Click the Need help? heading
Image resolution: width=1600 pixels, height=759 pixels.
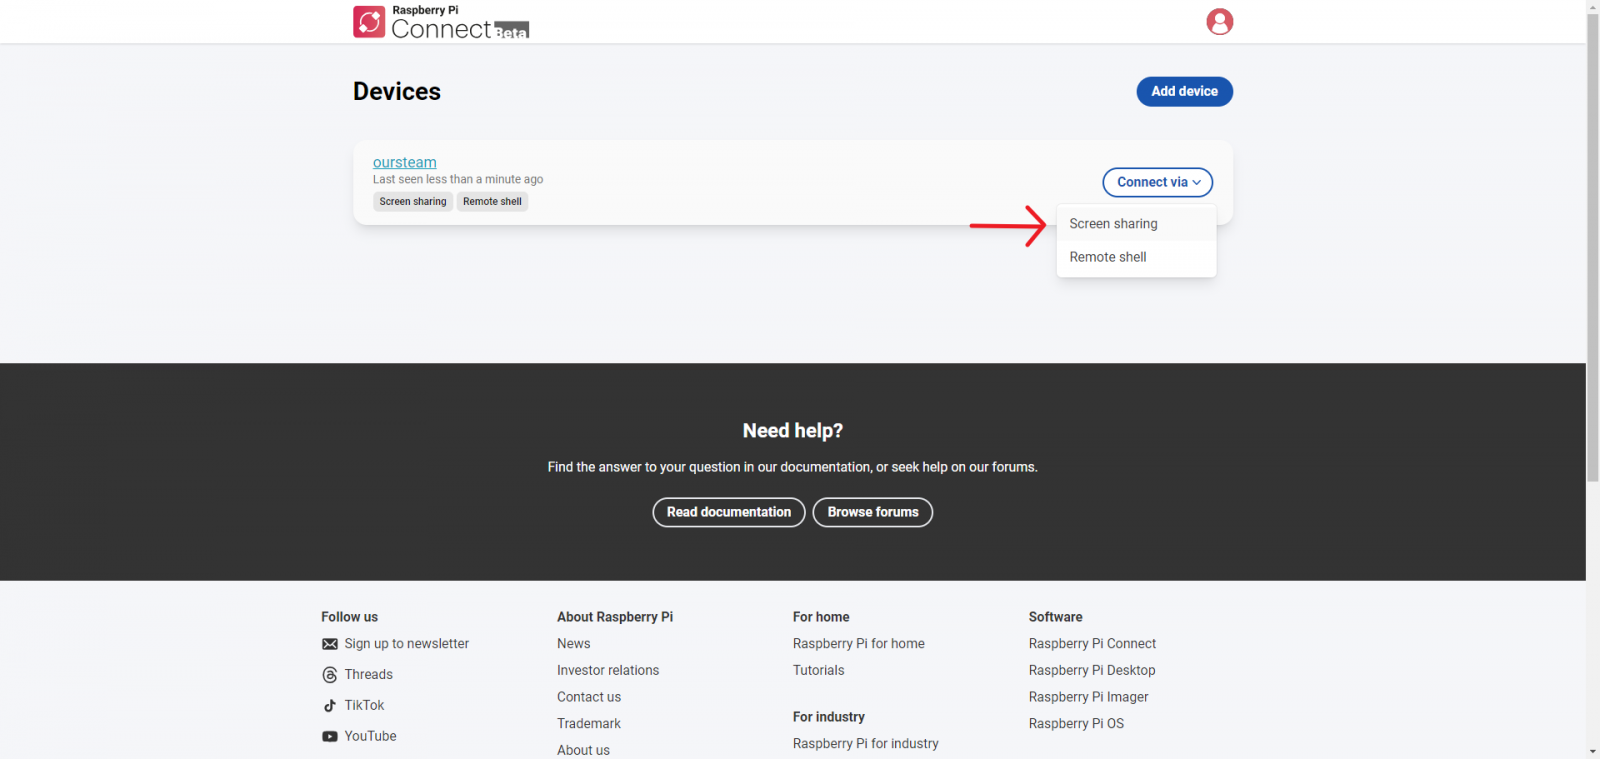[793, 431]
